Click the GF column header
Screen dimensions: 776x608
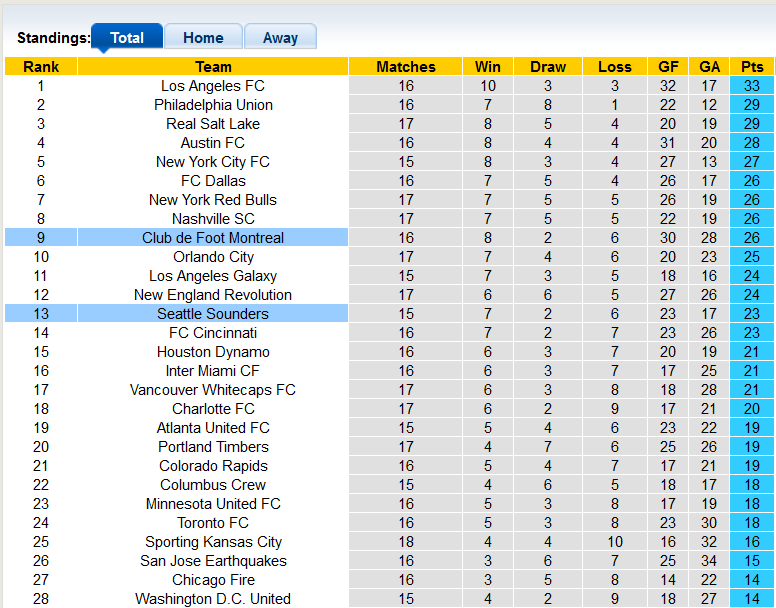(x=668, y=67)
